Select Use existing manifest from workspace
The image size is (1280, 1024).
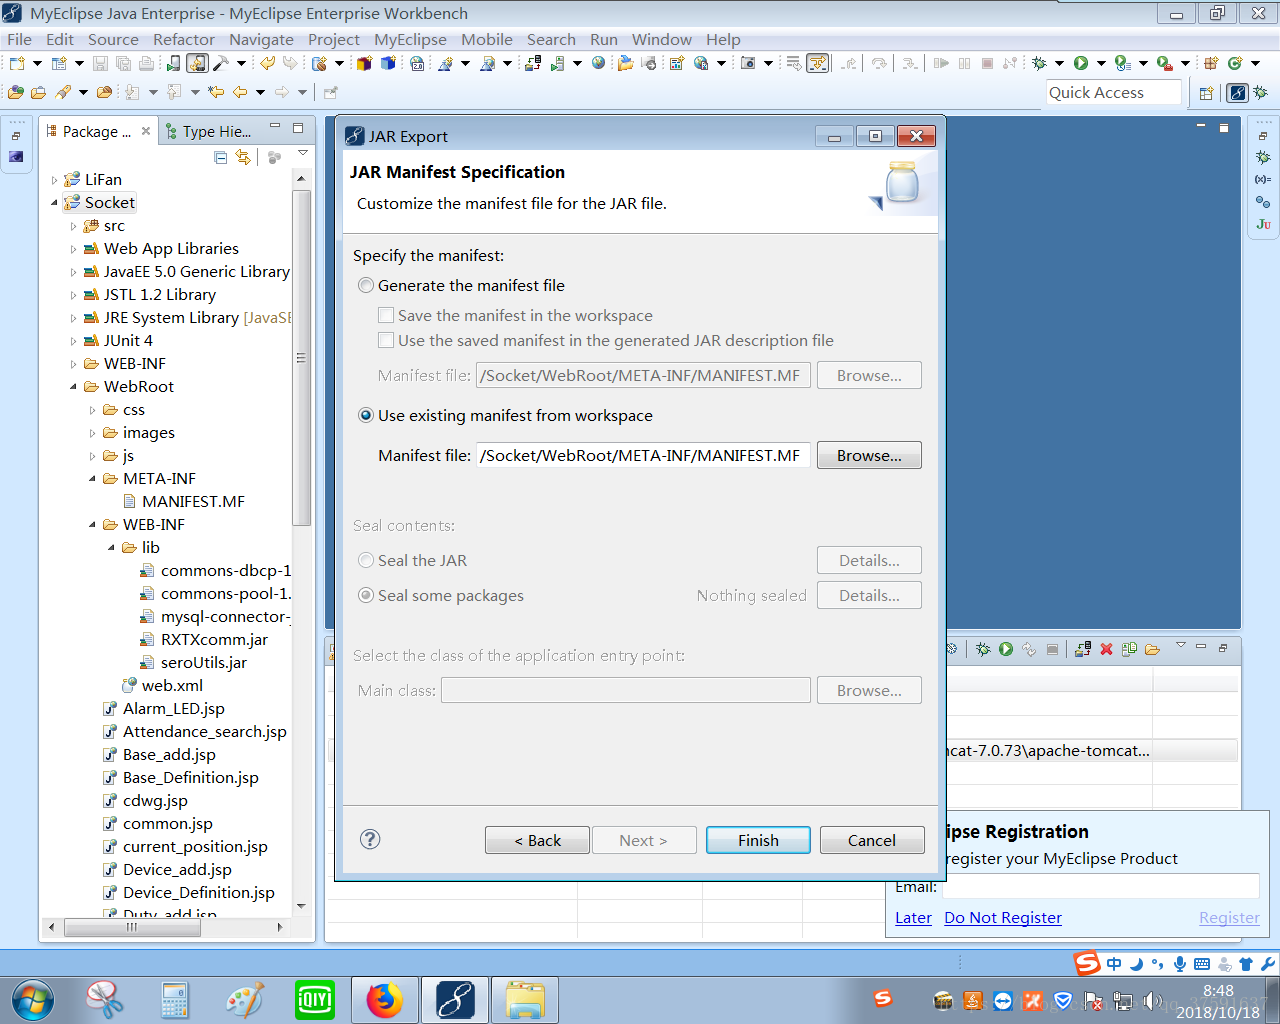tap(505, 415)
